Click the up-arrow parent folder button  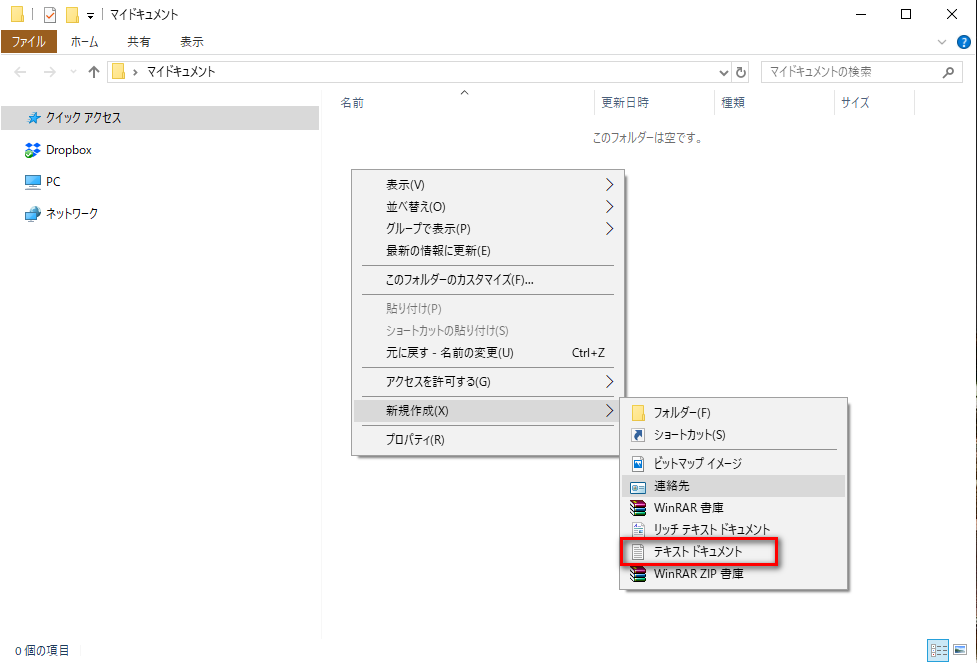point(94,72)
